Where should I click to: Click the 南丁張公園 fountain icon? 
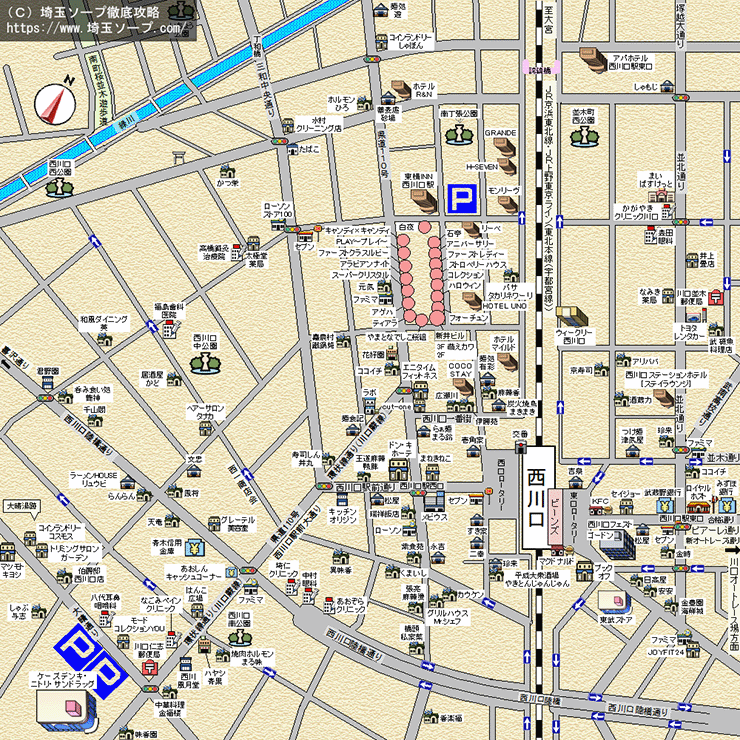click(x=459, y=134)
